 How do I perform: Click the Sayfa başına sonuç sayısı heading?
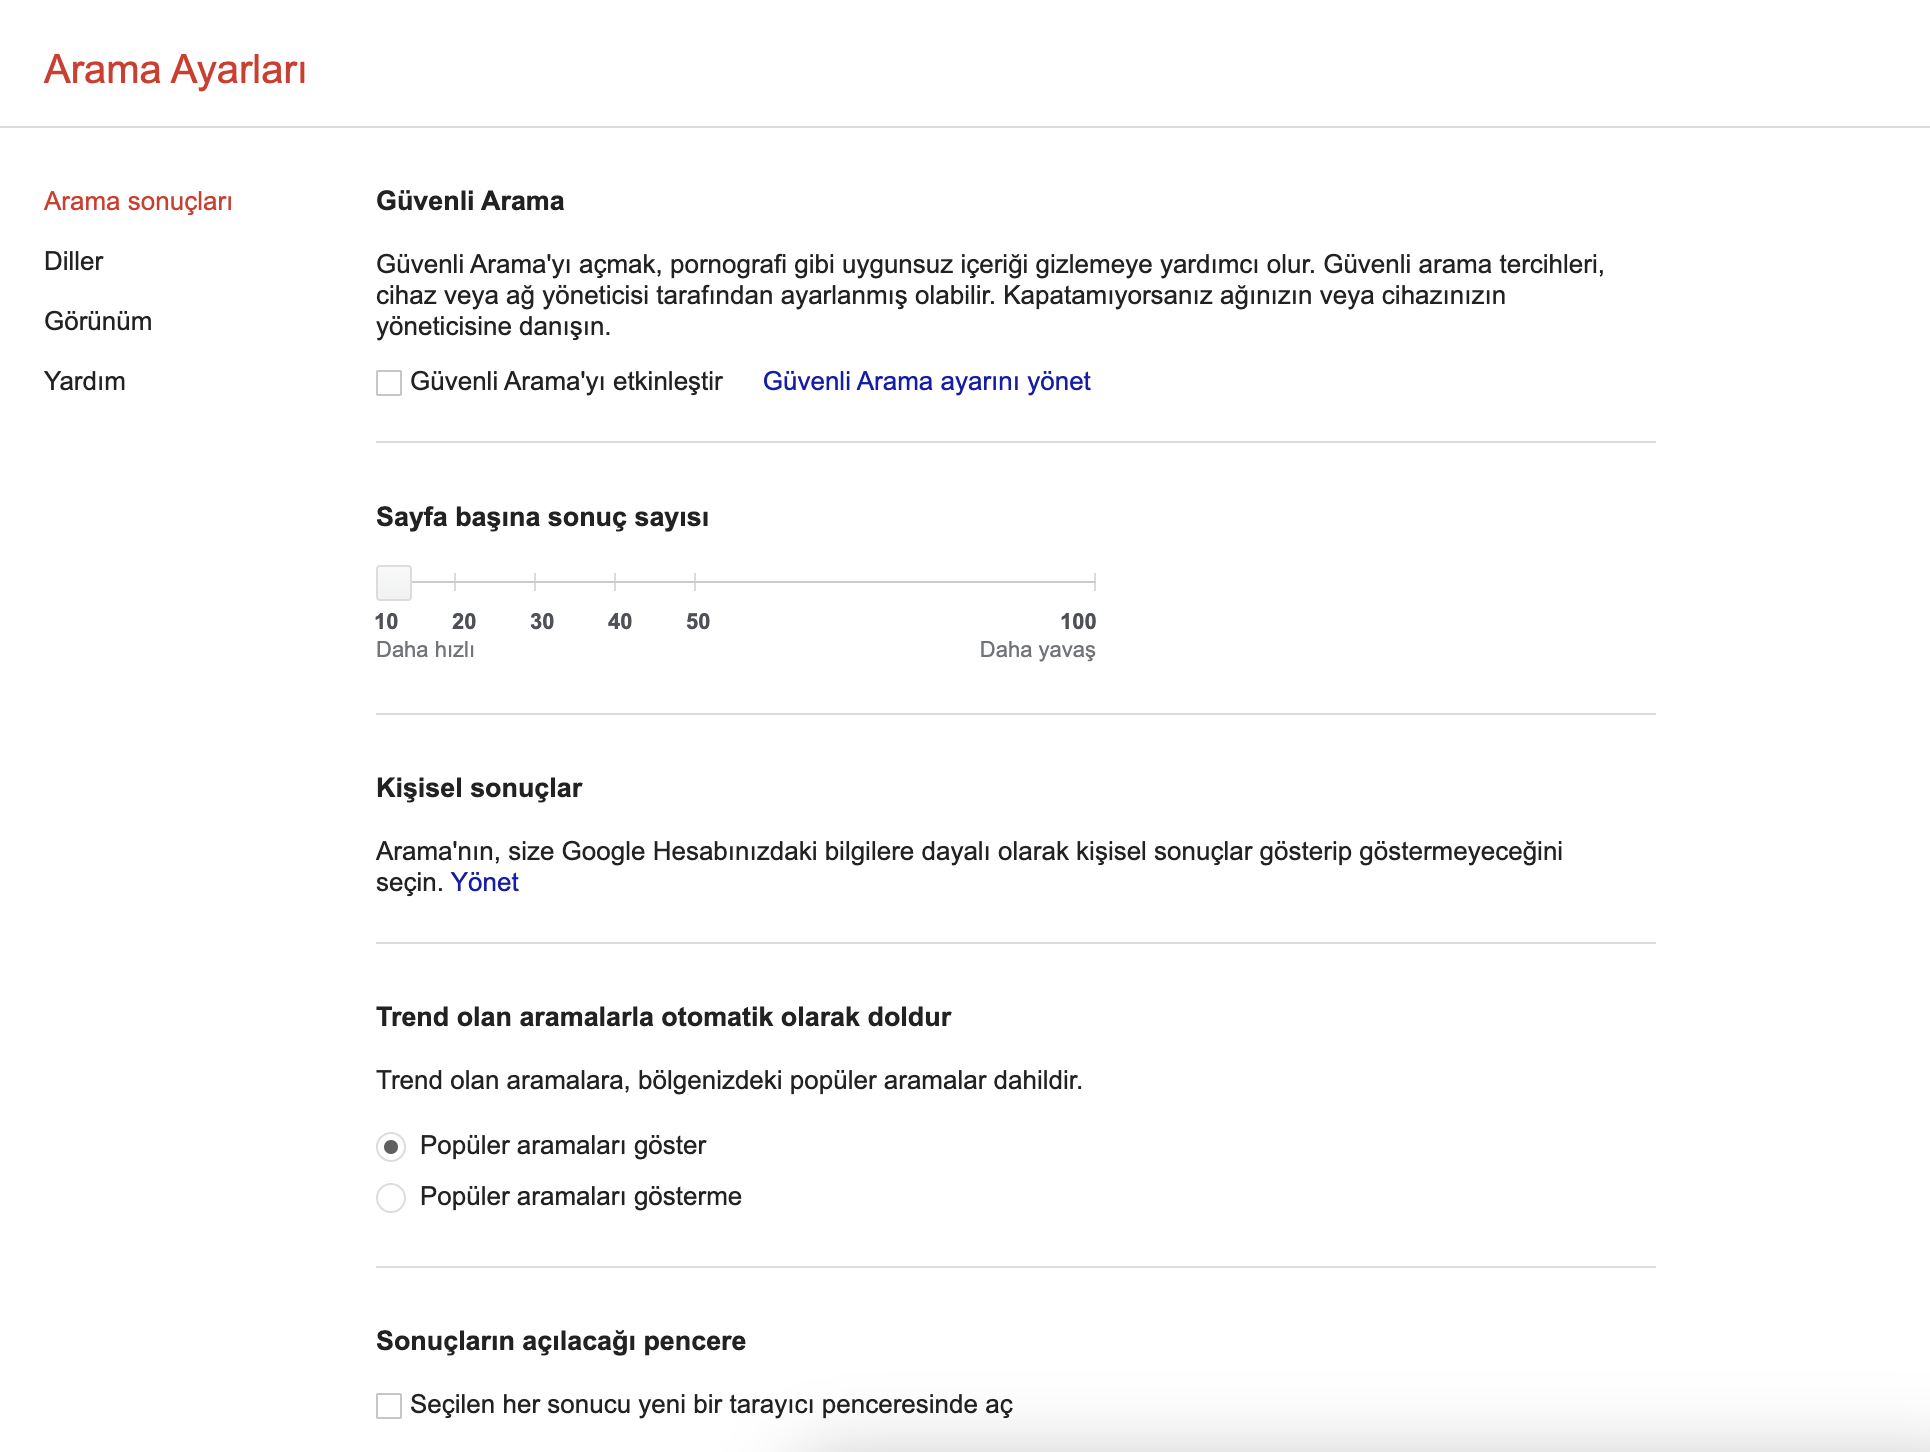pos(542,517)
